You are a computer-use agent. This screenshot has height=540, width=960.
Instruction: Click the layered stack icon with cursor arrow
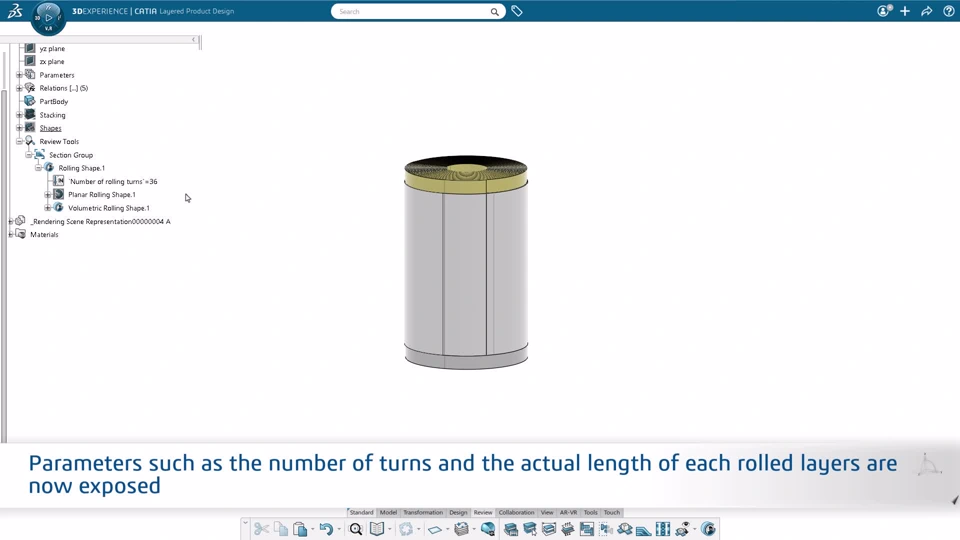530,529
